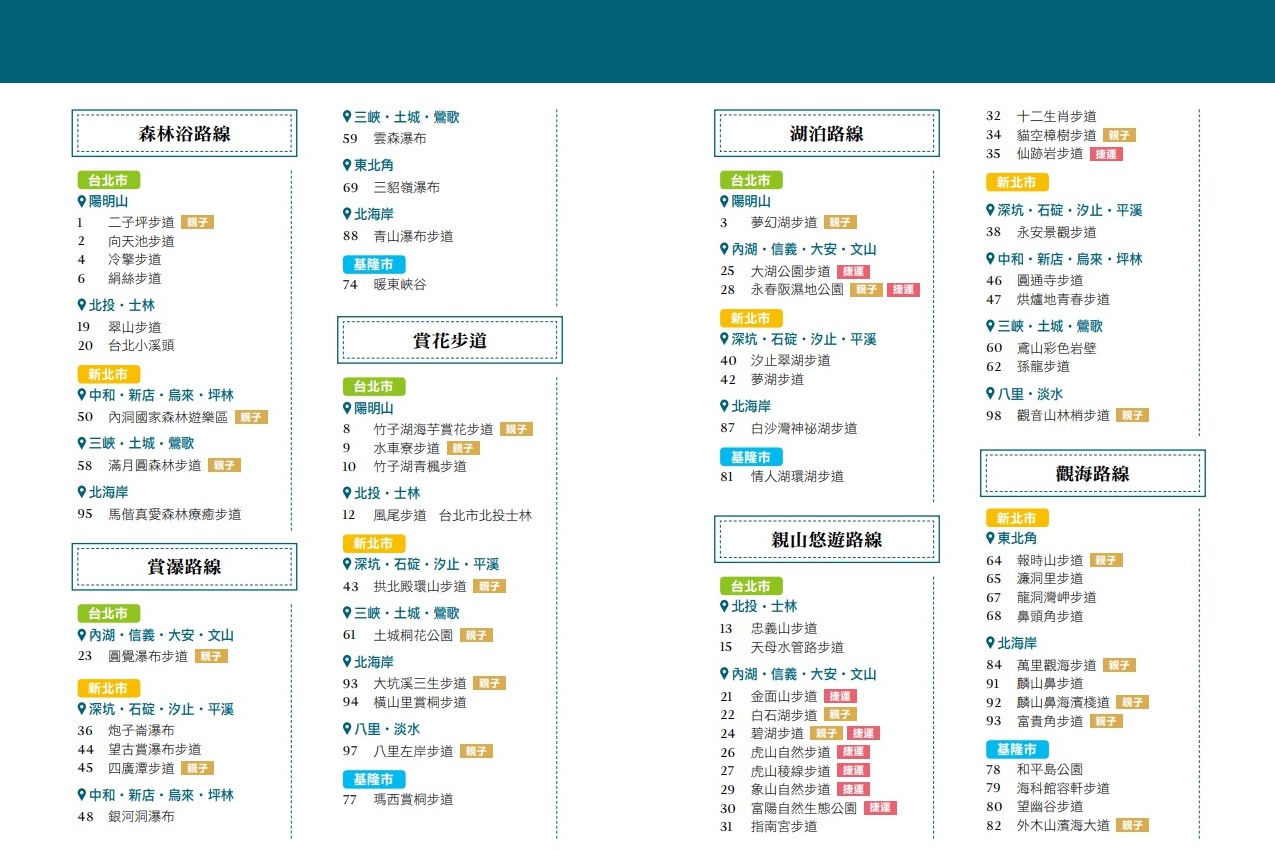Select the 湖泊路線 section heading
The height and width of the screenshot is (850, 1275).
(x=827, y=133)
